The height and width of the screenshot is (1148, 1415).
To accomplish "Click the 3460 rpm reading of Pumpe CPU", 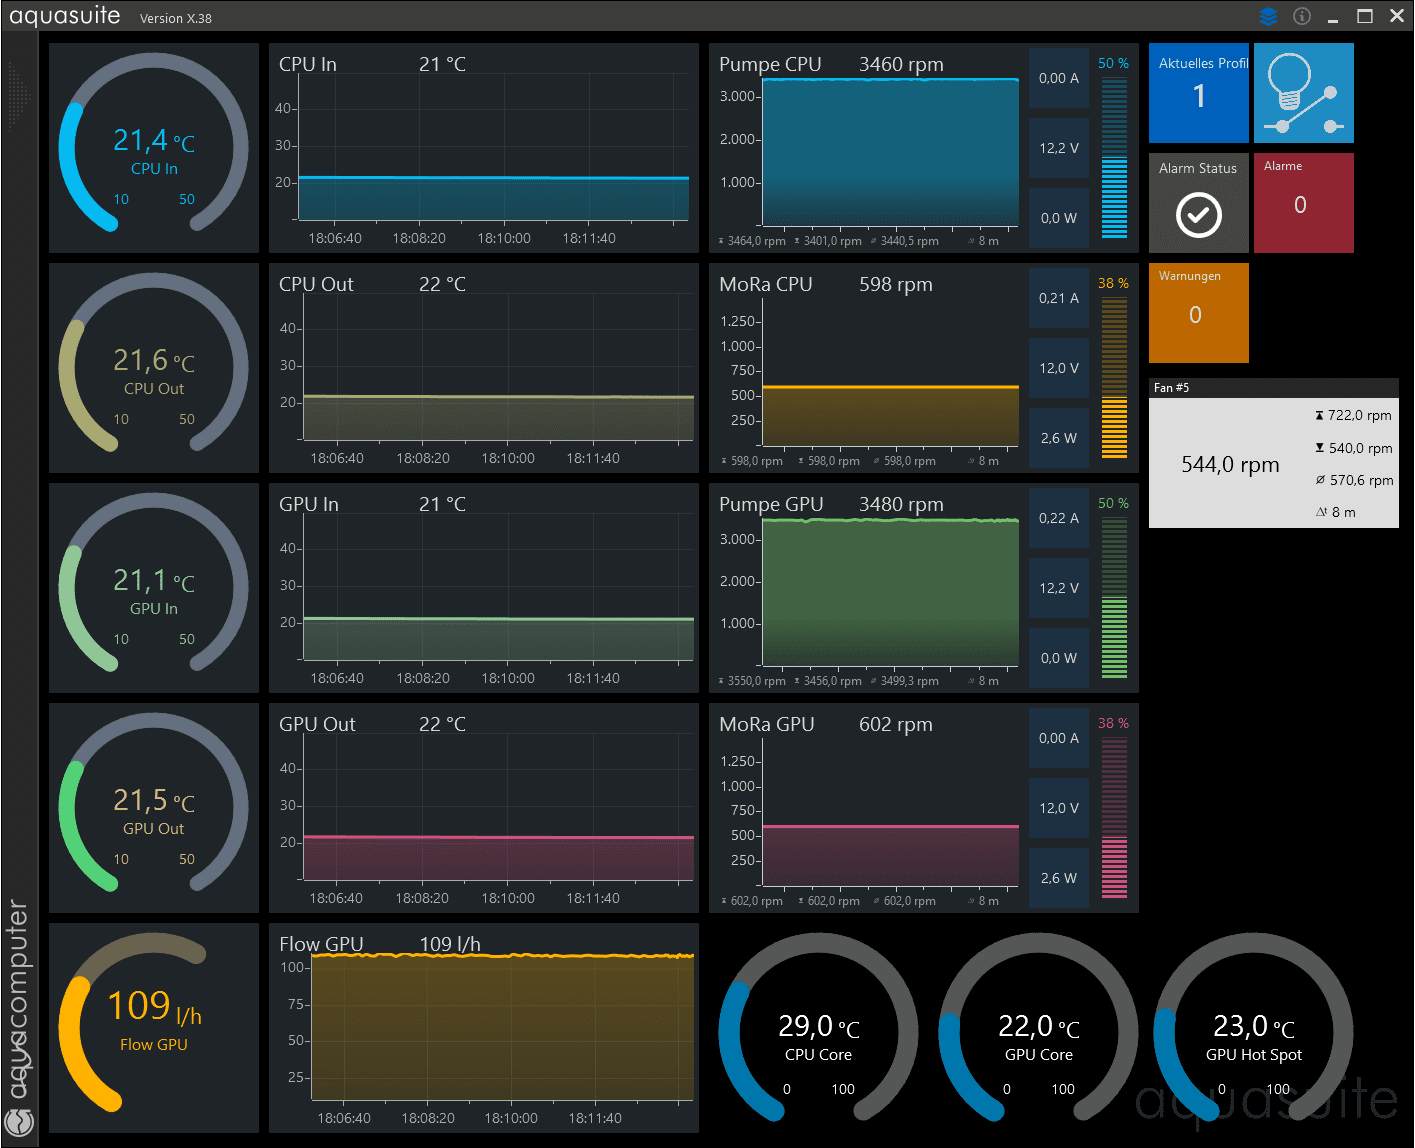I will (901, 64).
